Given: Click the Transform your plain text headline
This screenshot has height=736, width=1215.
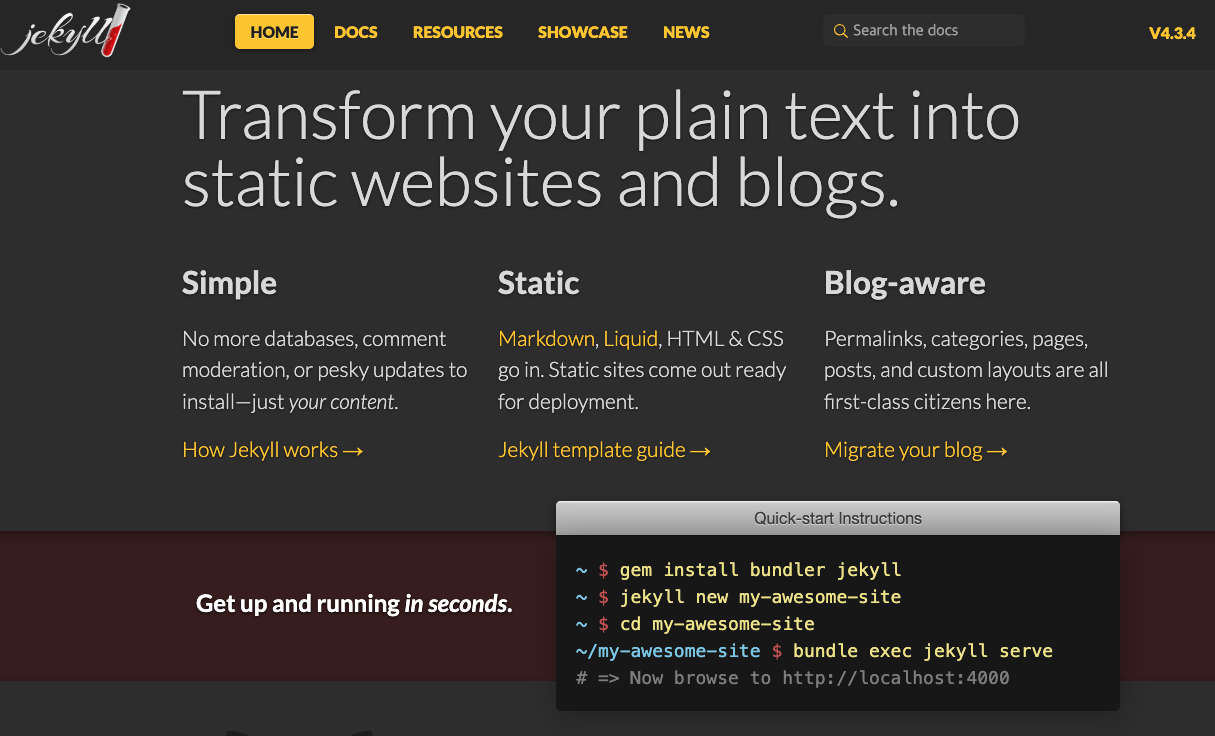Looking at the screenshot, I should (601, 149).
